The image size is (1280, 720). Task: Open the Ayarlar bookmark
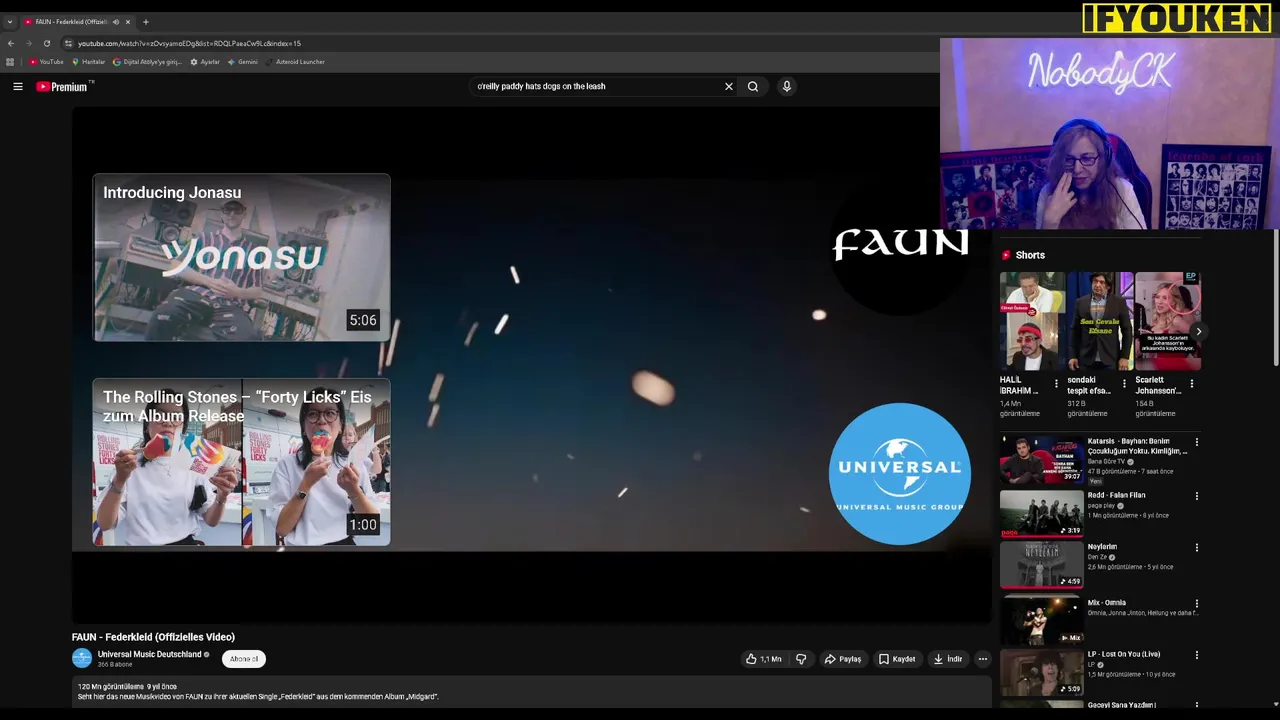[205, 62]
